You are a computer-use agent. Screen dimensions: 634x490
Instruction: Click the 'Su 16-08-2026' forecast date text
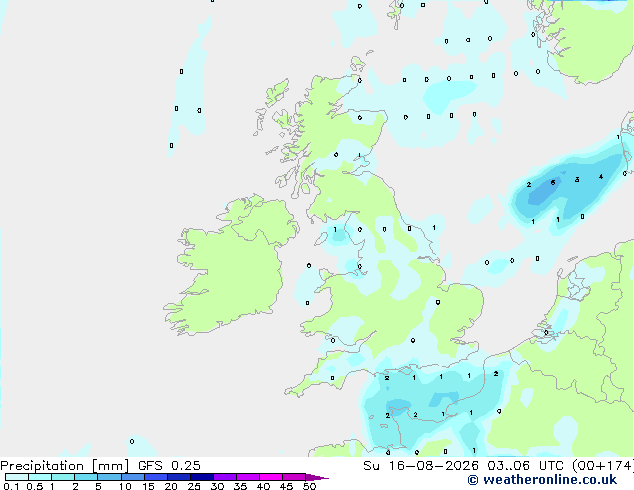(x=421, y=466)
